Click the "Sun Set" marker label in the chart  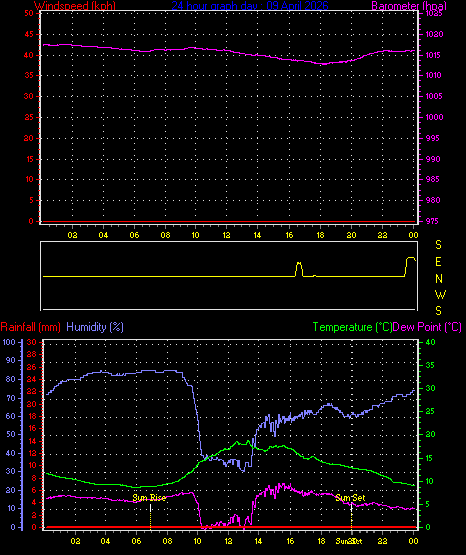pyautogui.click(x=350, y=498)
